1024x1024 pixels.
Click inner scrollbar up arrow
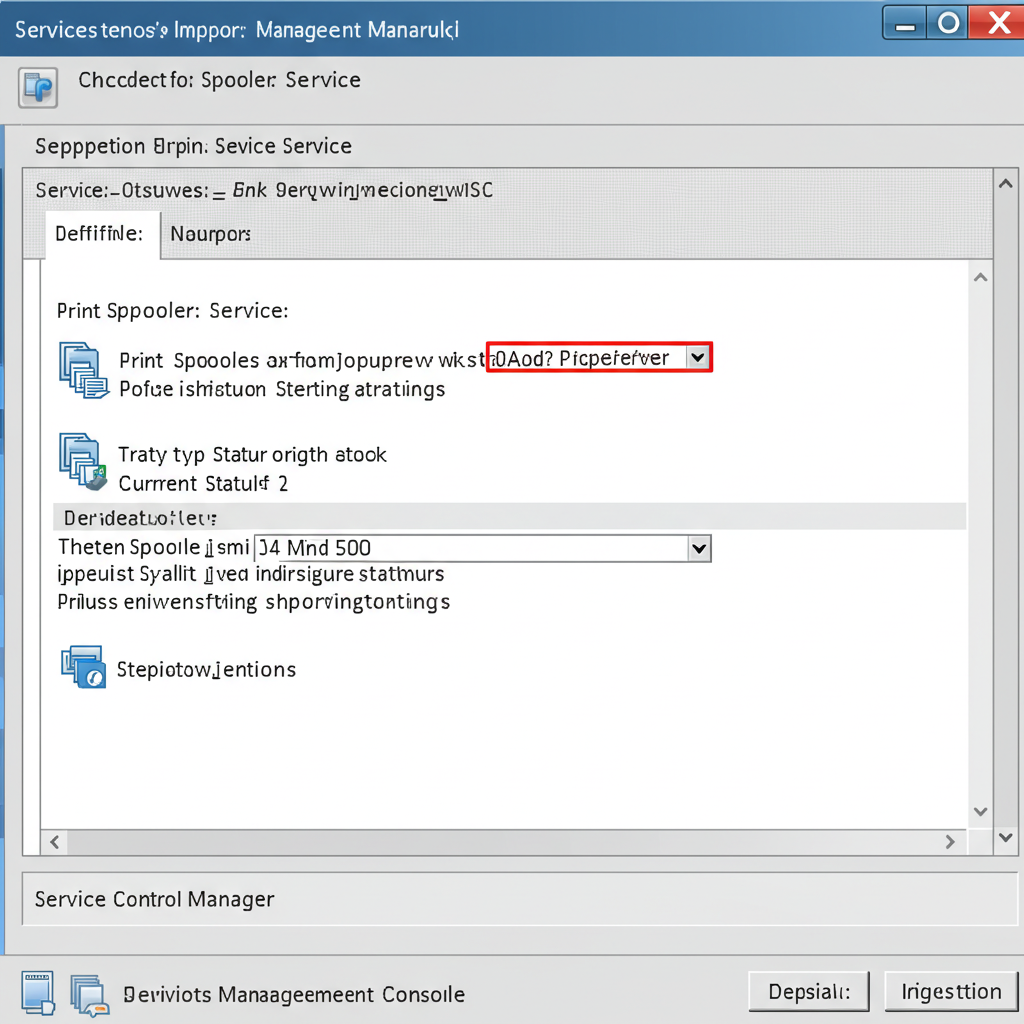pos(980,278)
